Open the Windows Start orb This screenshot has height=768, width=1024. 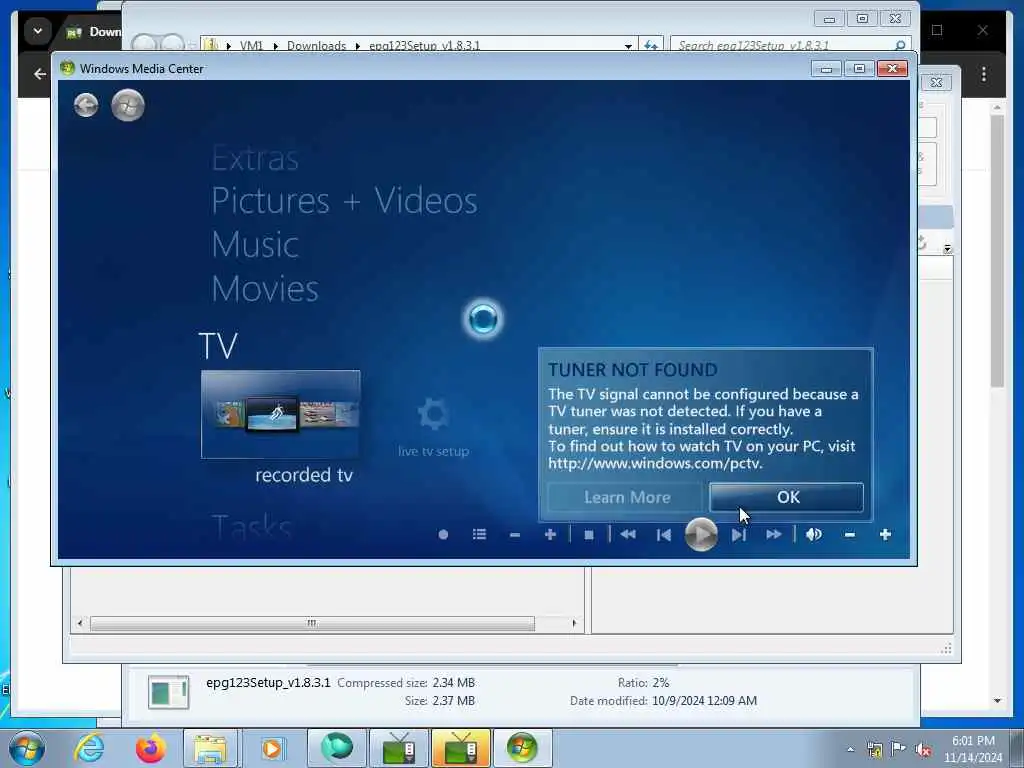point(27,748)
